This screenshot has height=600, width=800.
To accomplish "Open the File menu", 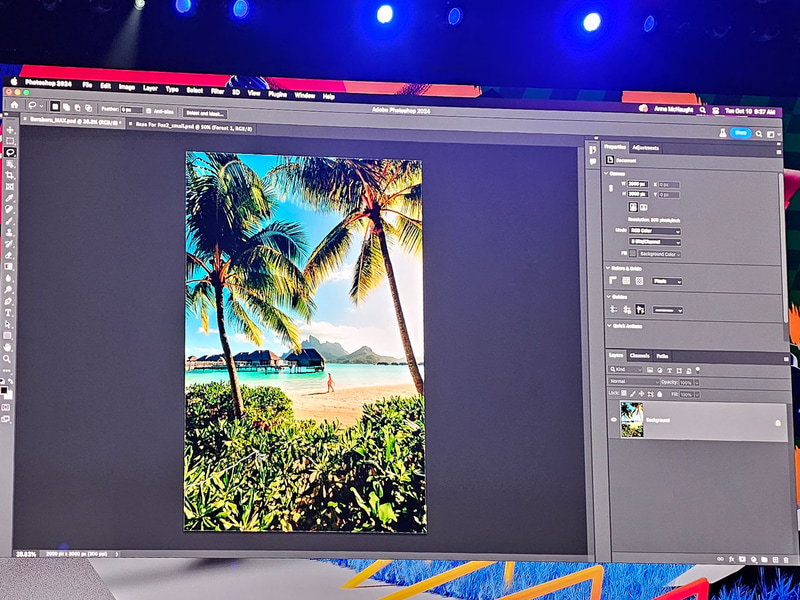I will pyautogui.click(x=87, y=85).
